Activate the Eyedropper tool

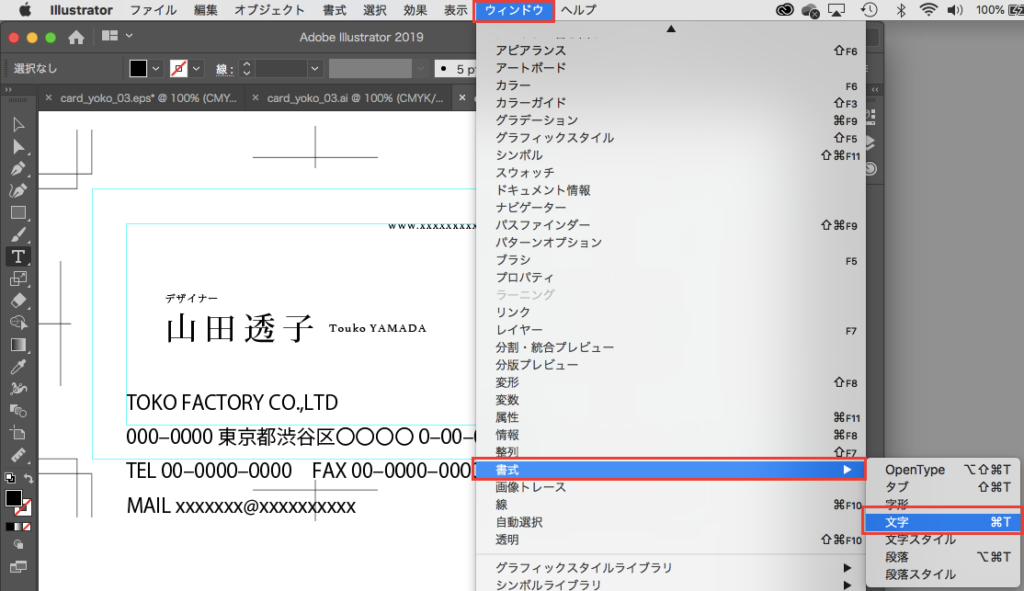18,366
